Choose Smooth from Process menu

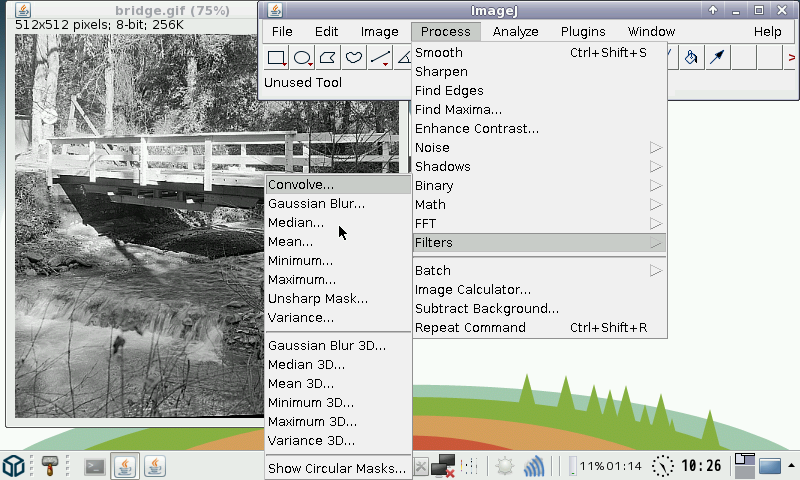(x=539, y=53)
